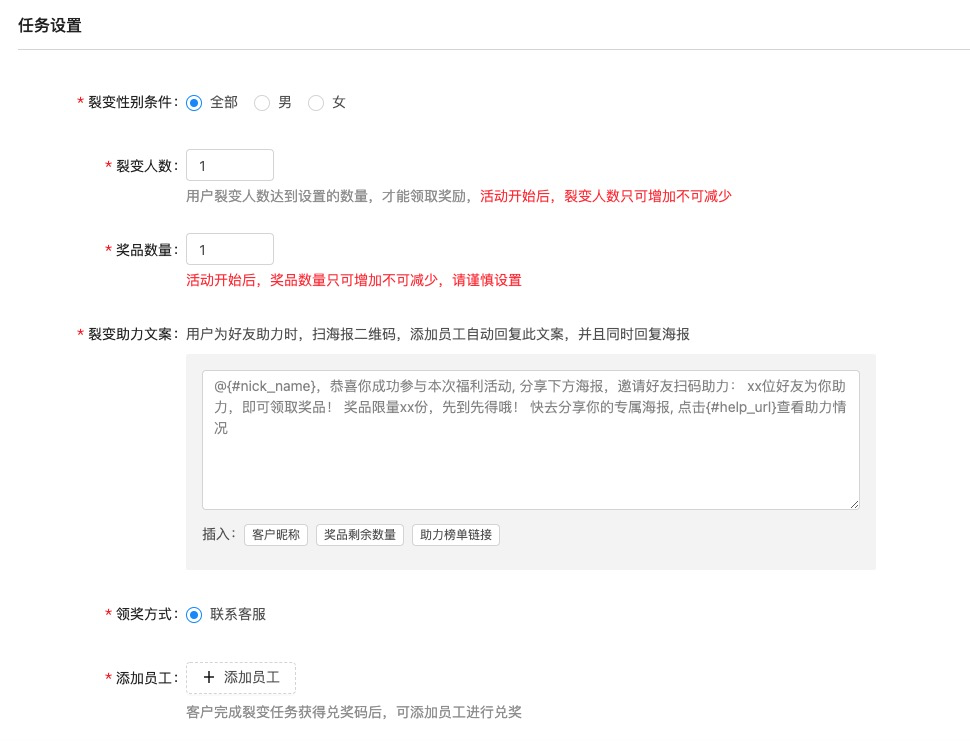This screenshot has height=741, width=970.
Task: Click the 添加员工 dashed button
Action: tap(241, 678)
